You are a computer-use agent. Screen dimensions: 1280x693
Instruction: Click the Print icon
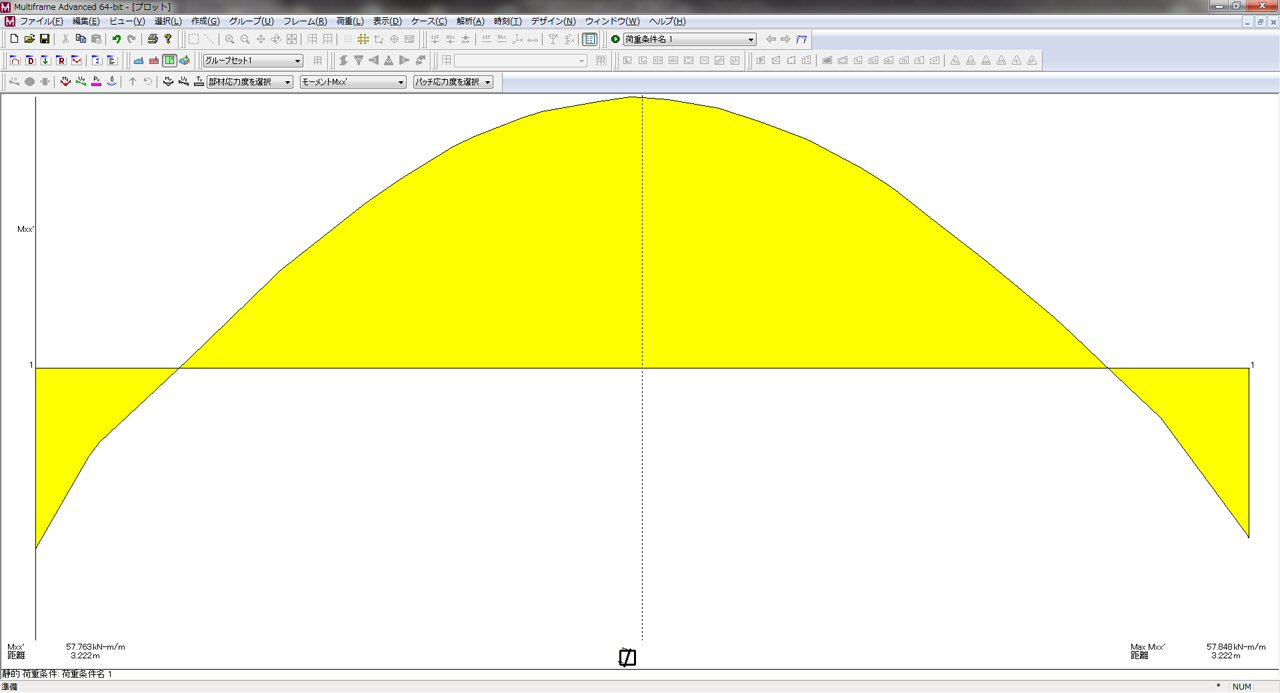tap(153, 39)
